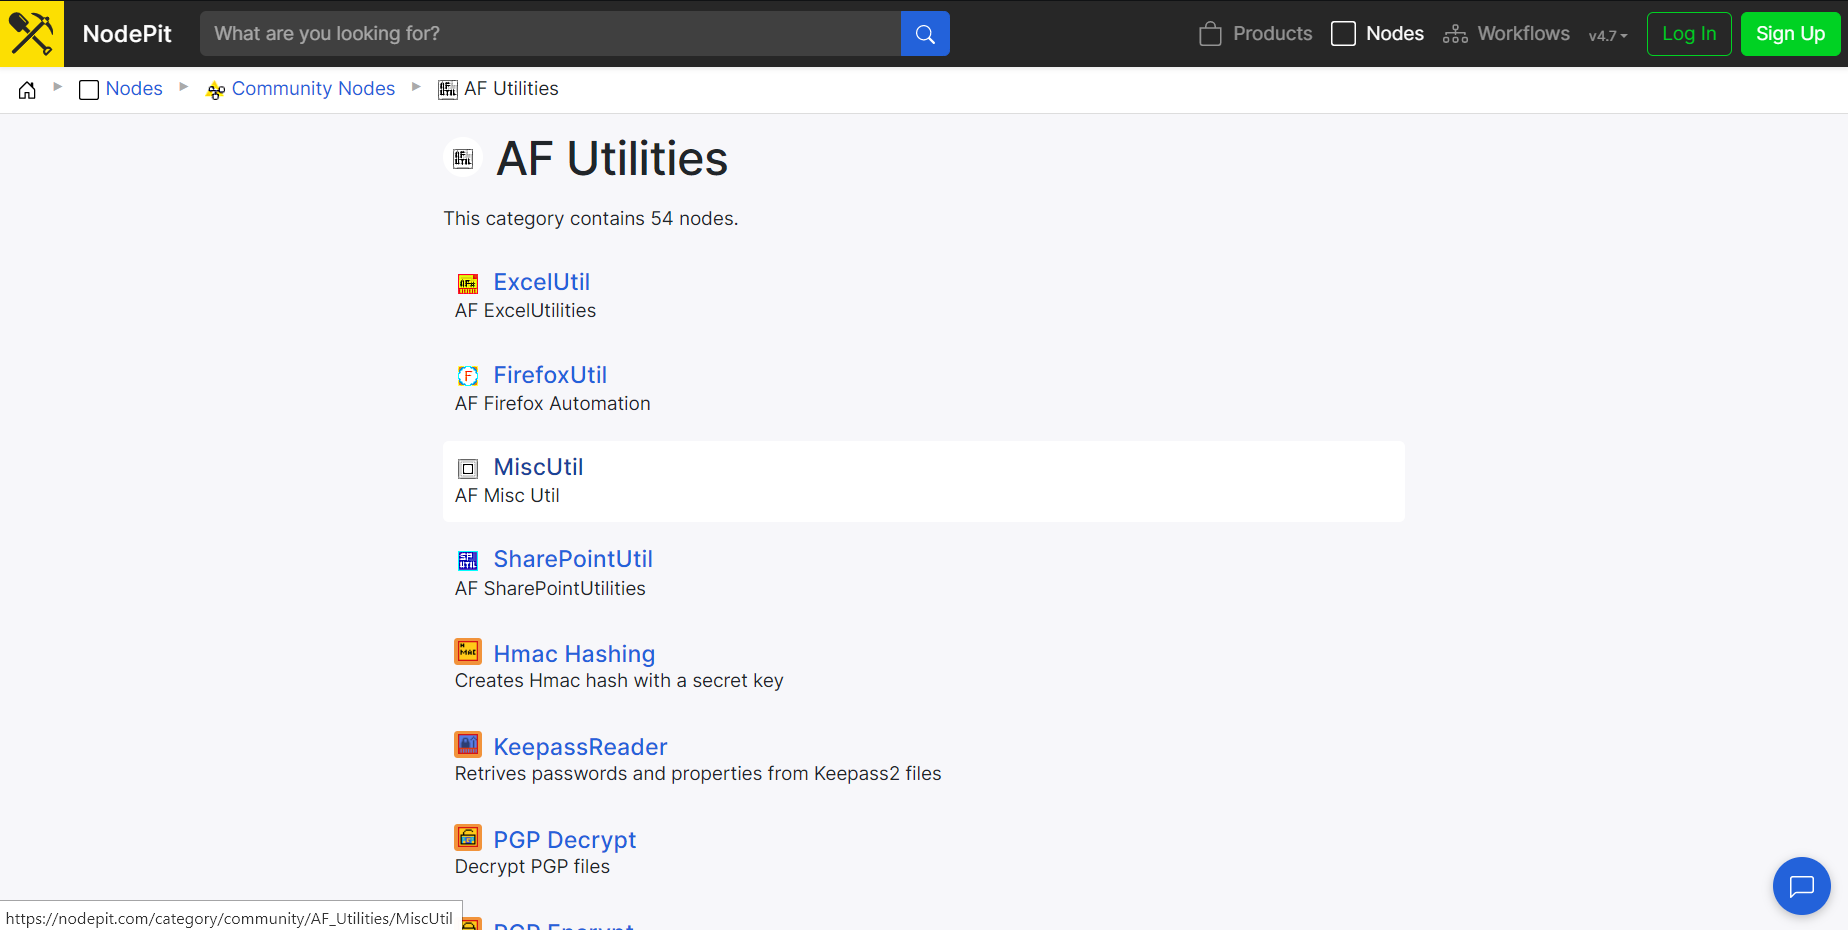Click the AF Utilities page heading

612,159
